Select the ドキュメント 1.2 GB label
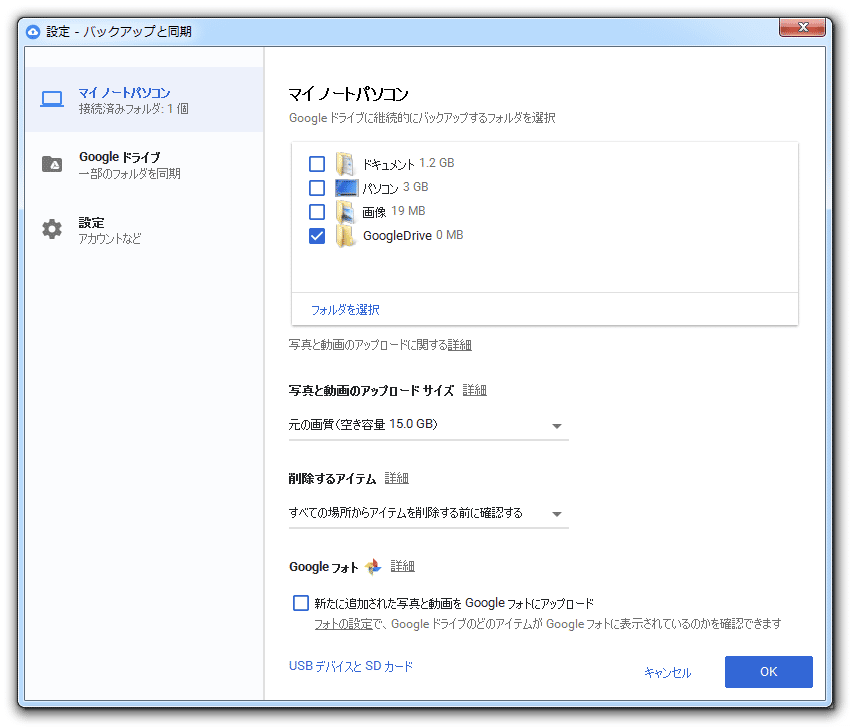The height and width of the screenshot is (728, 852). pos(408,164)
